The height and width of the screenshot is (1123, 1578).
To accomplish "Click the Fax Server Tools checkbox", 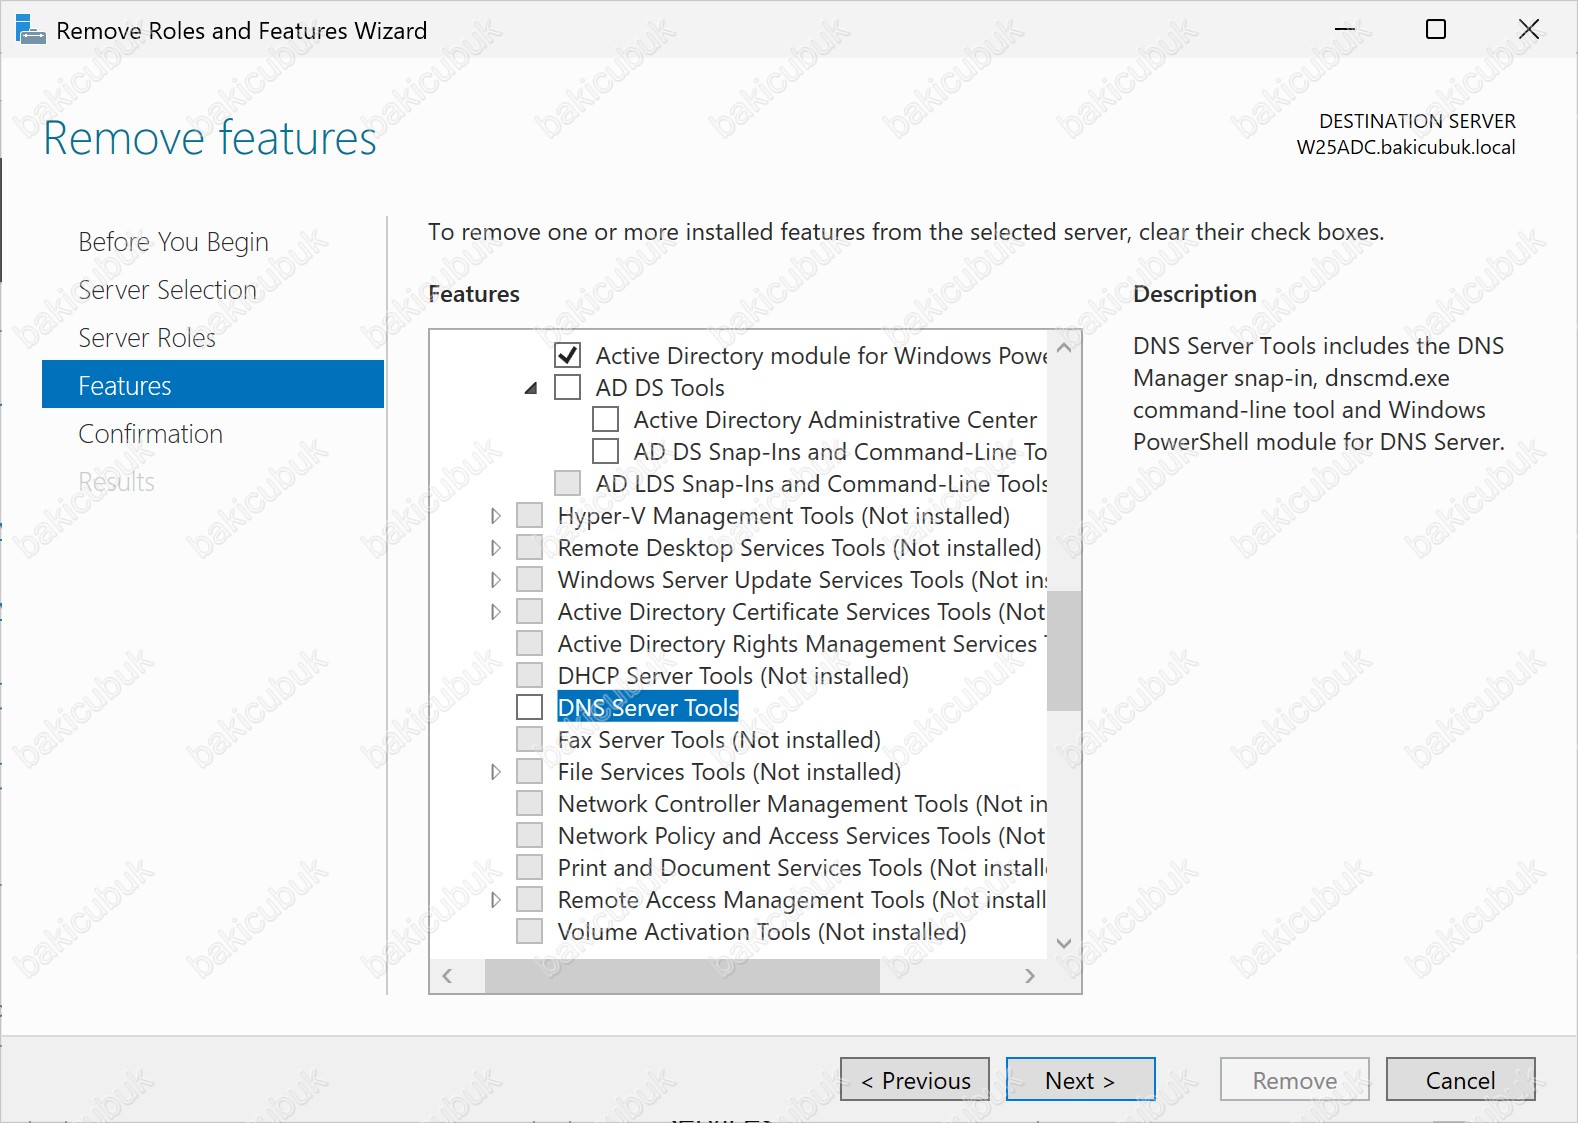I will (529, 739).
